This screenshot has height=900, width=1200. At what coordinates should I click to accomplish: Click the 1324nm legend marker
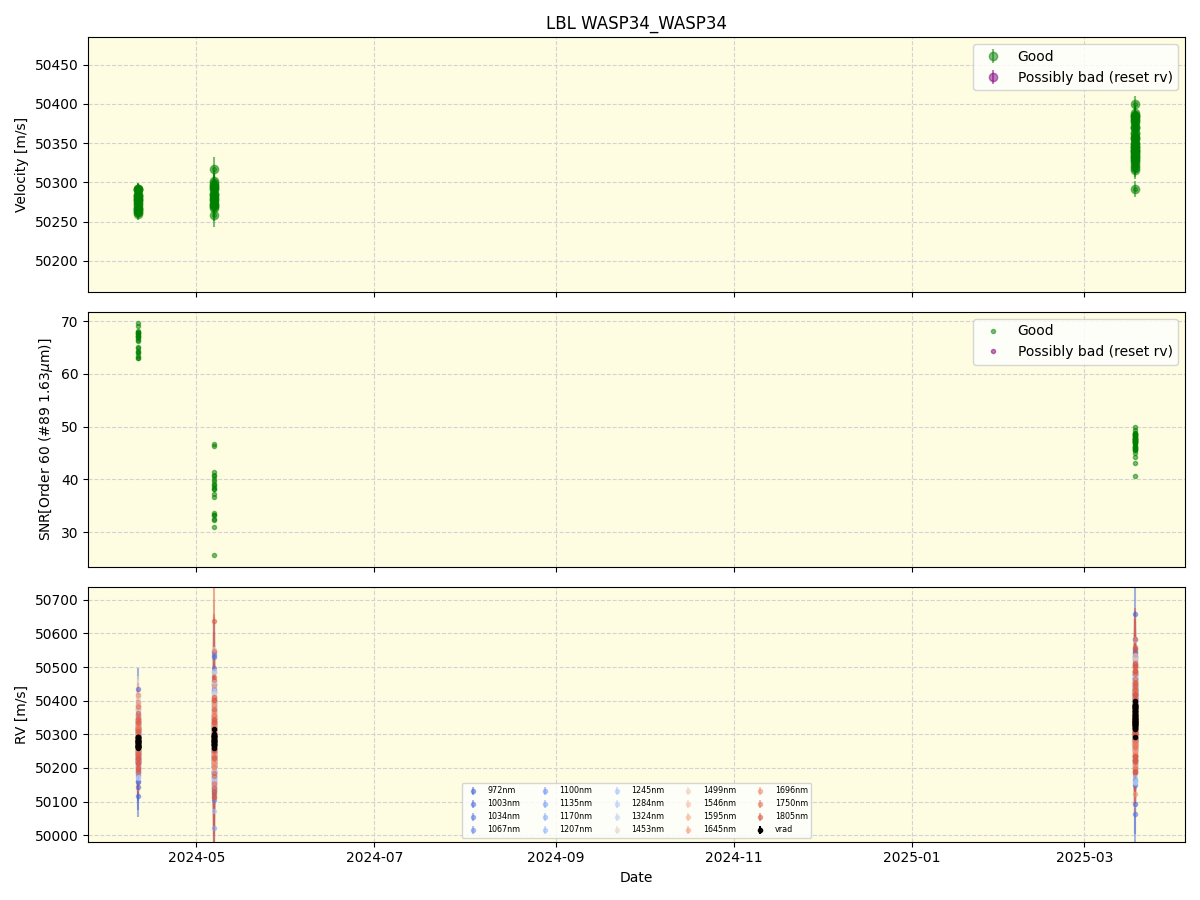click(x=617, y=816)
